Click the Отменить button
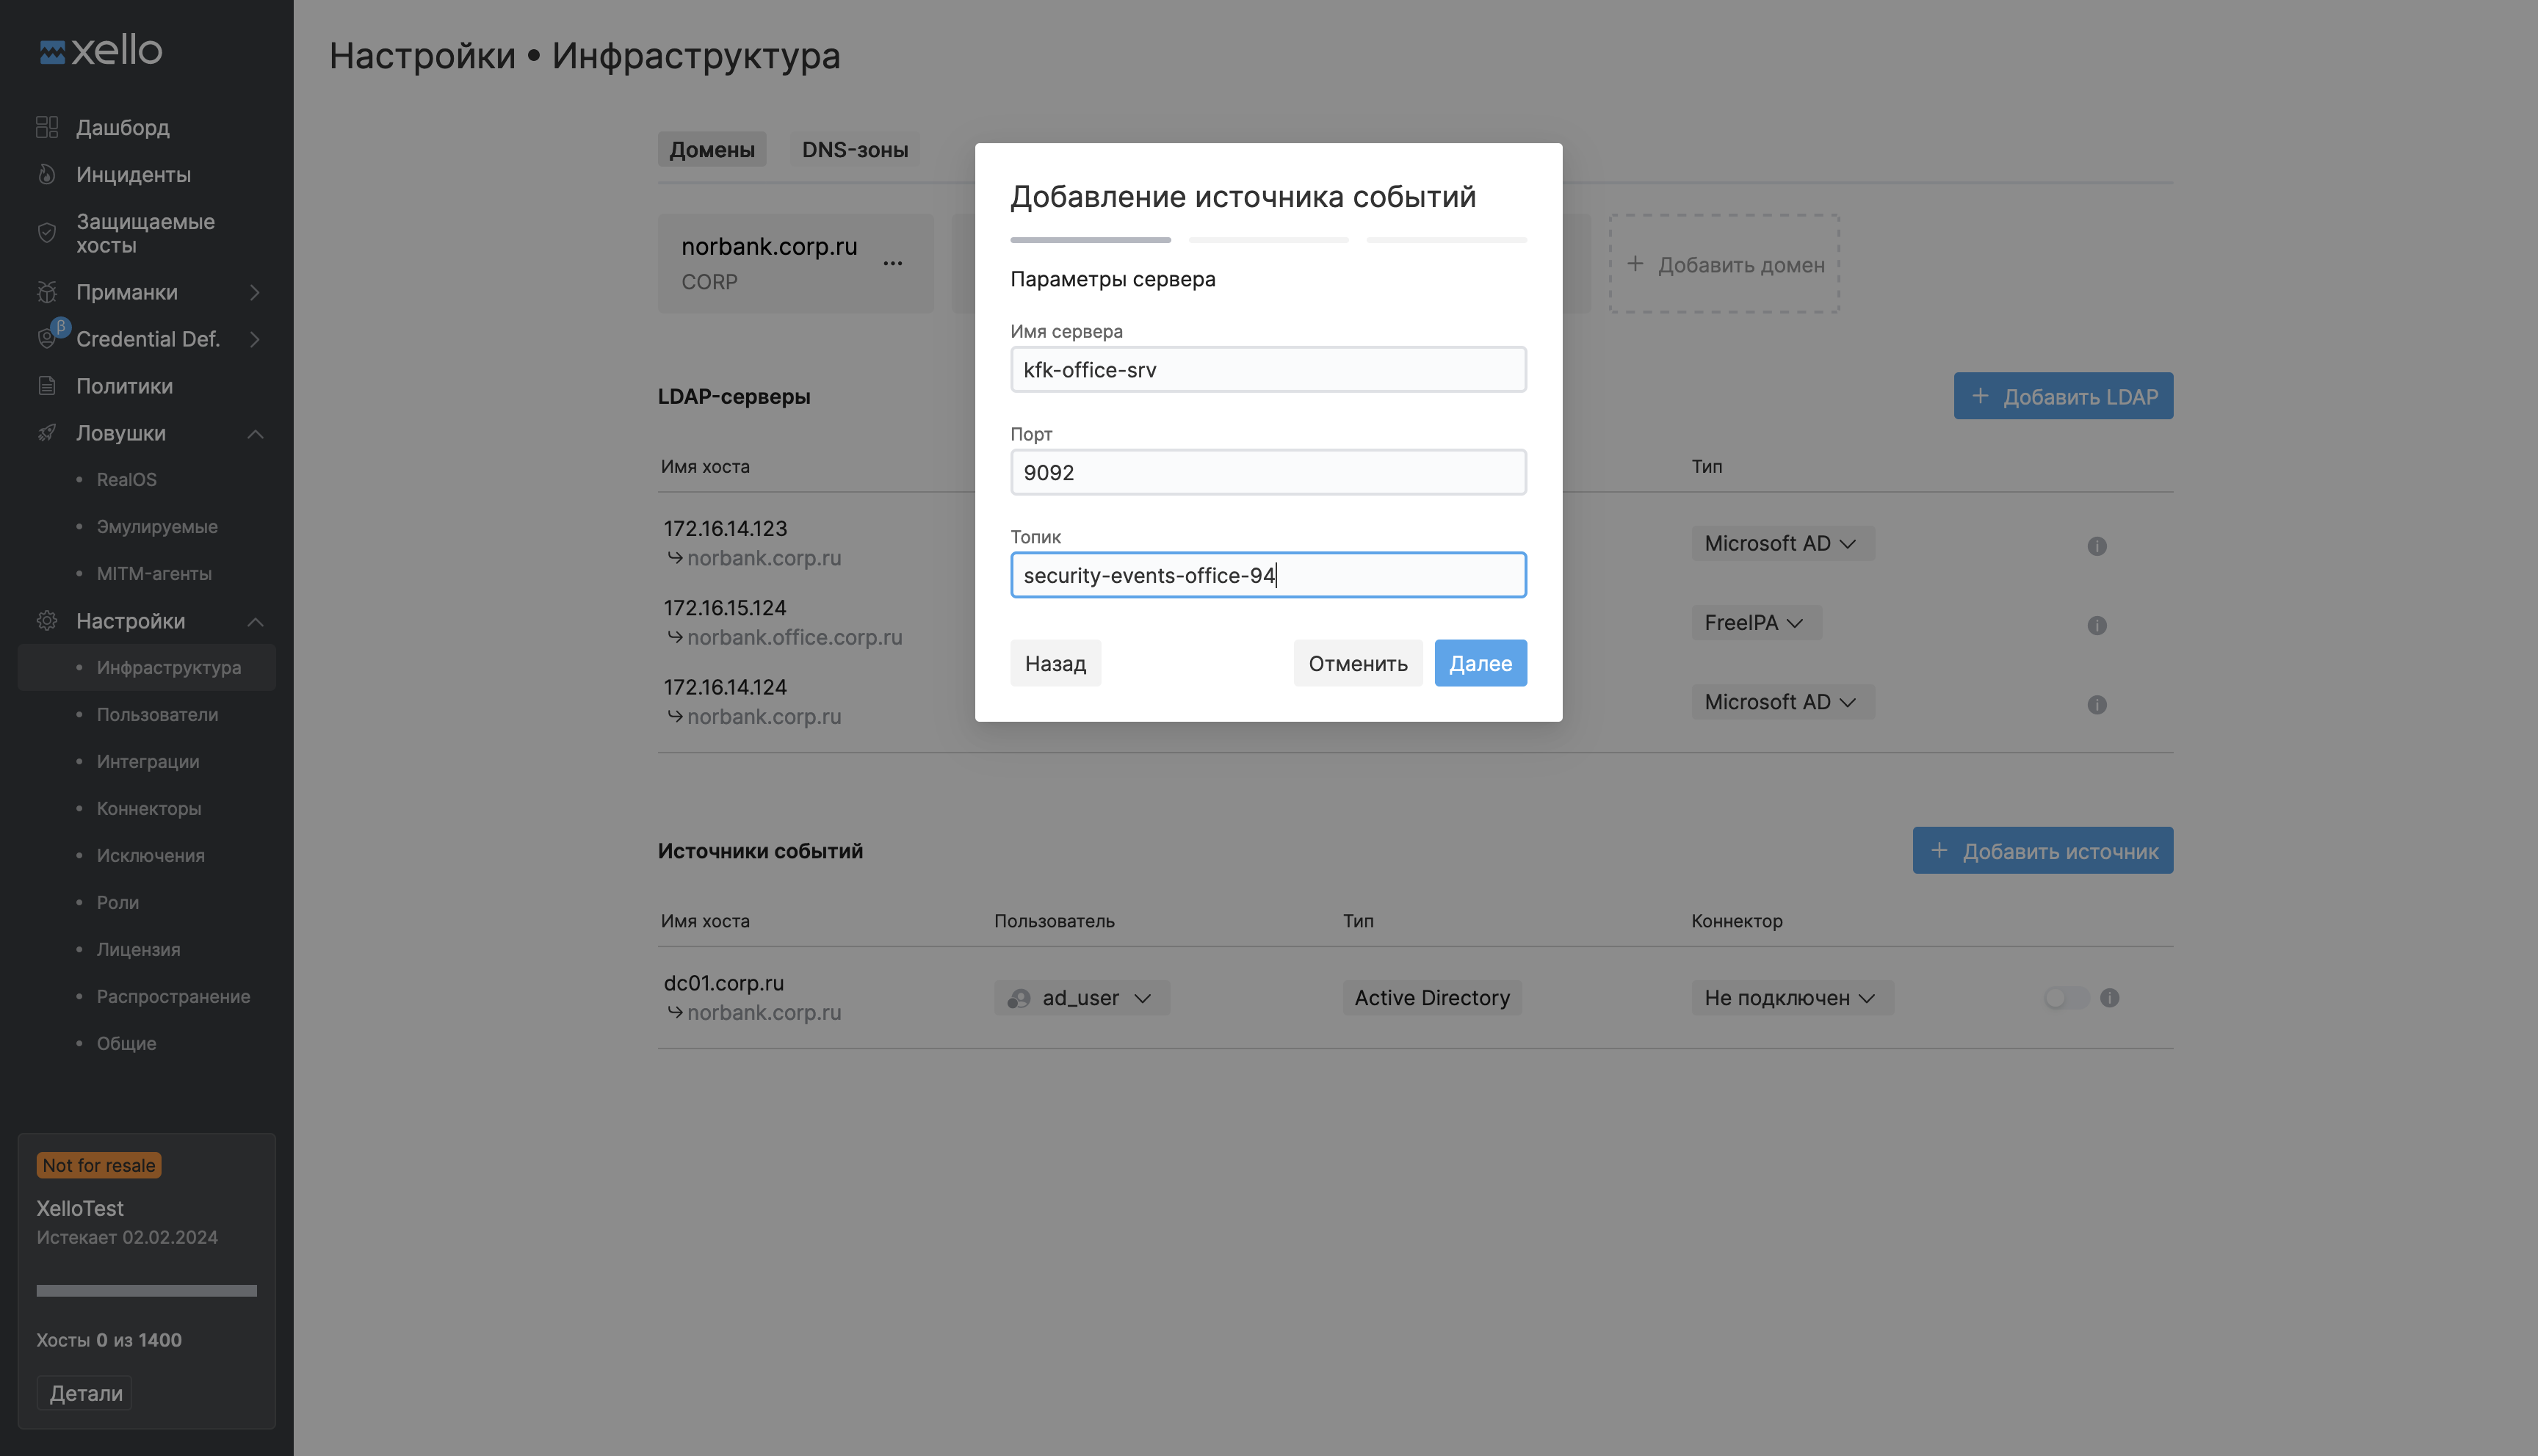 (x=1357, y=663)
